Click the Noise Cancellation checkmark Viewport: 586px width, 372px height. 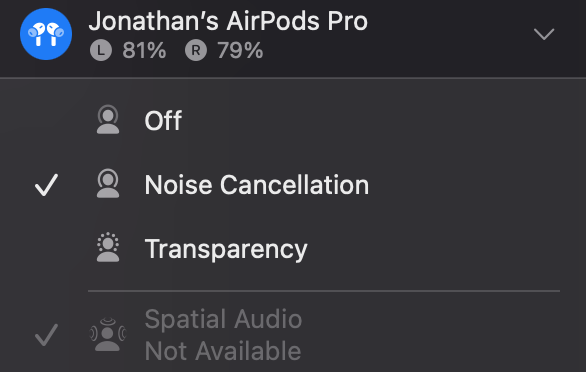[x=46, y=185]
